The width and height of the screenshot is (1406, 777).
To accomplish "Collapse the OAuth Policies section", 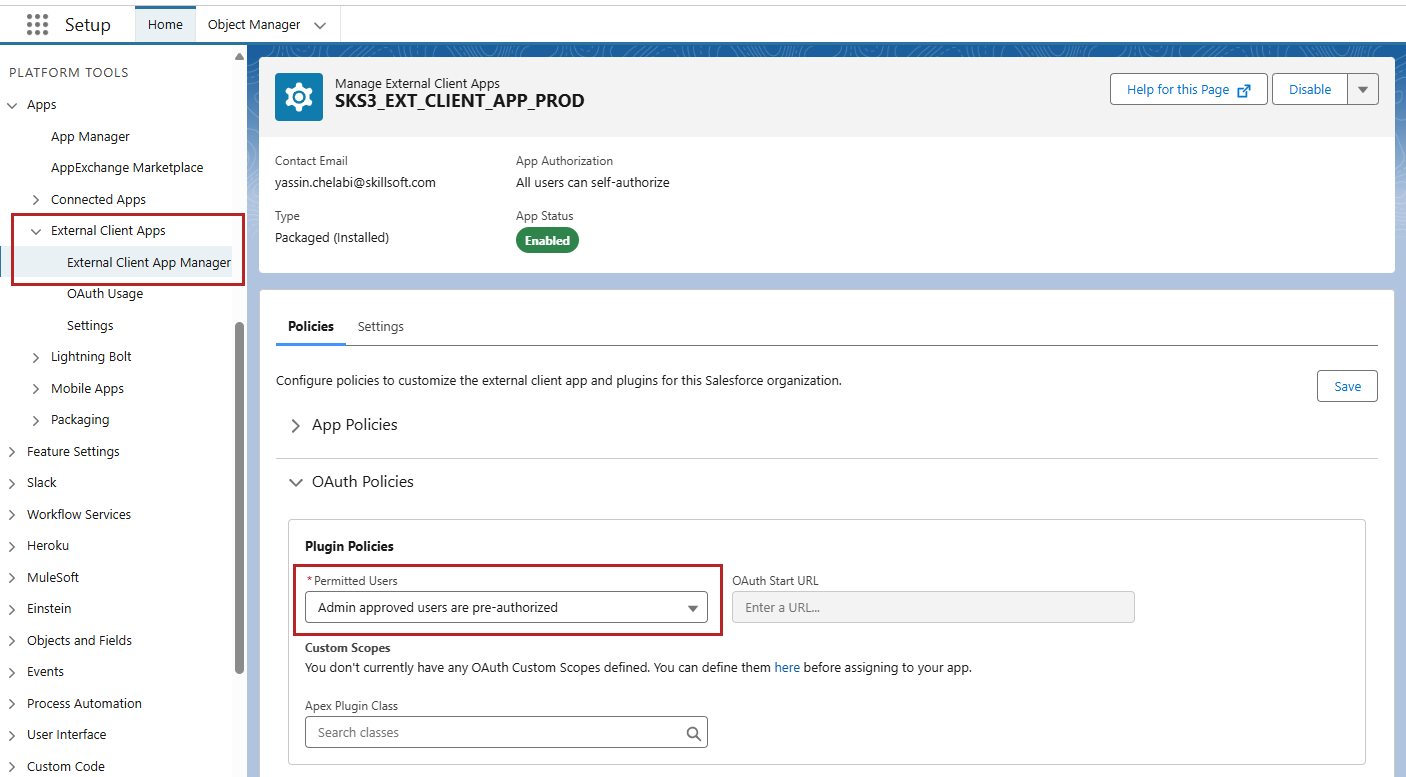I will click(295, 482).
